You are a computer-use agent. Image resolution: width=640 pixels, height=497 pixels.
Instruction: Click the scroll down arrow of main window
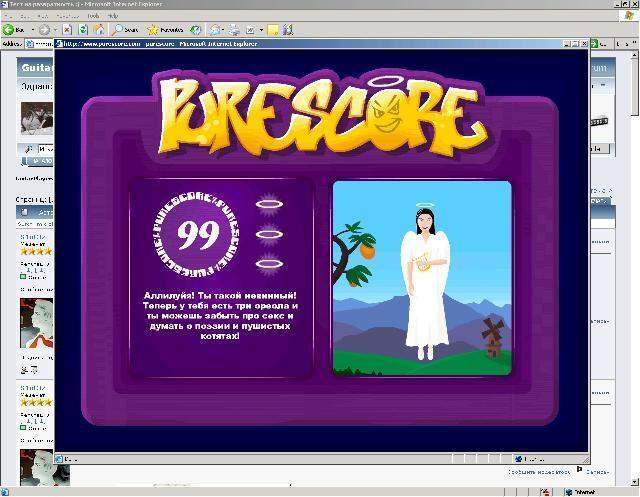point(635,482)
